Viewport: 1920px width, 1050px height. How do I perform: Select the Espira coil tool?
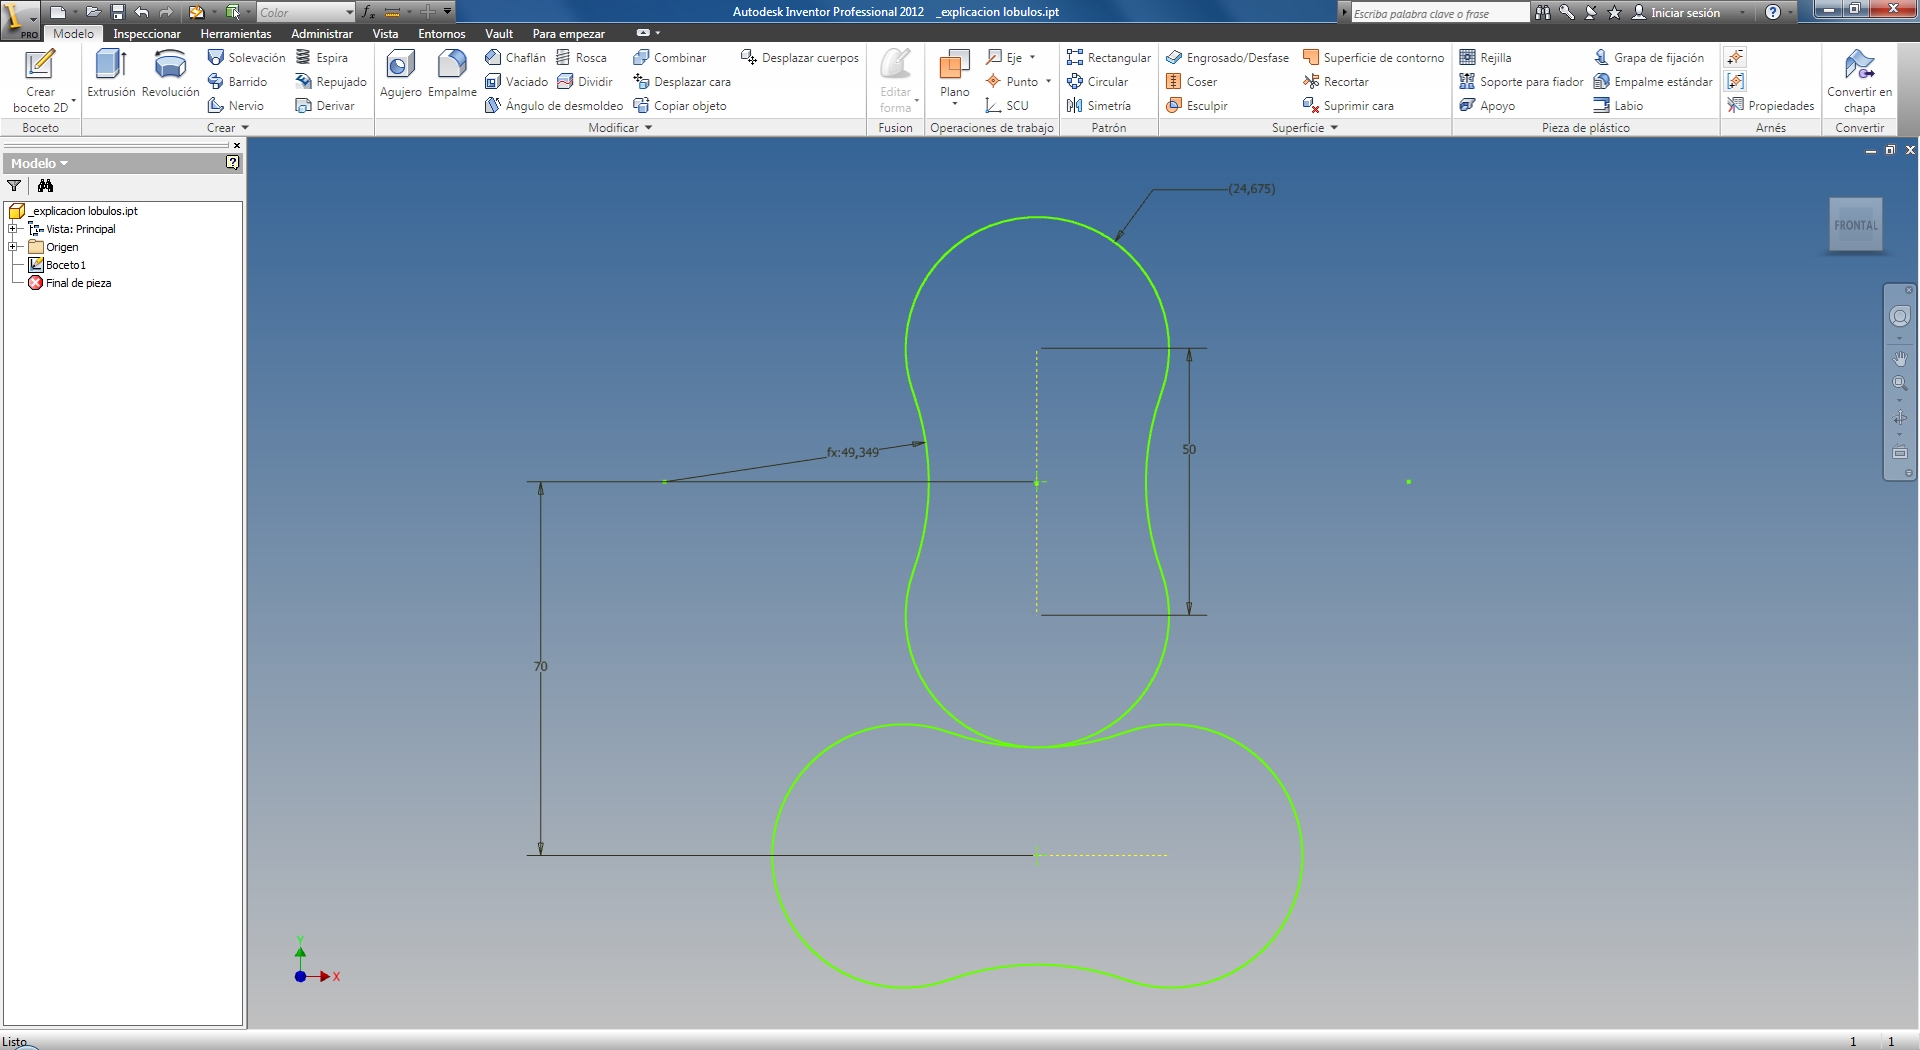321,57
